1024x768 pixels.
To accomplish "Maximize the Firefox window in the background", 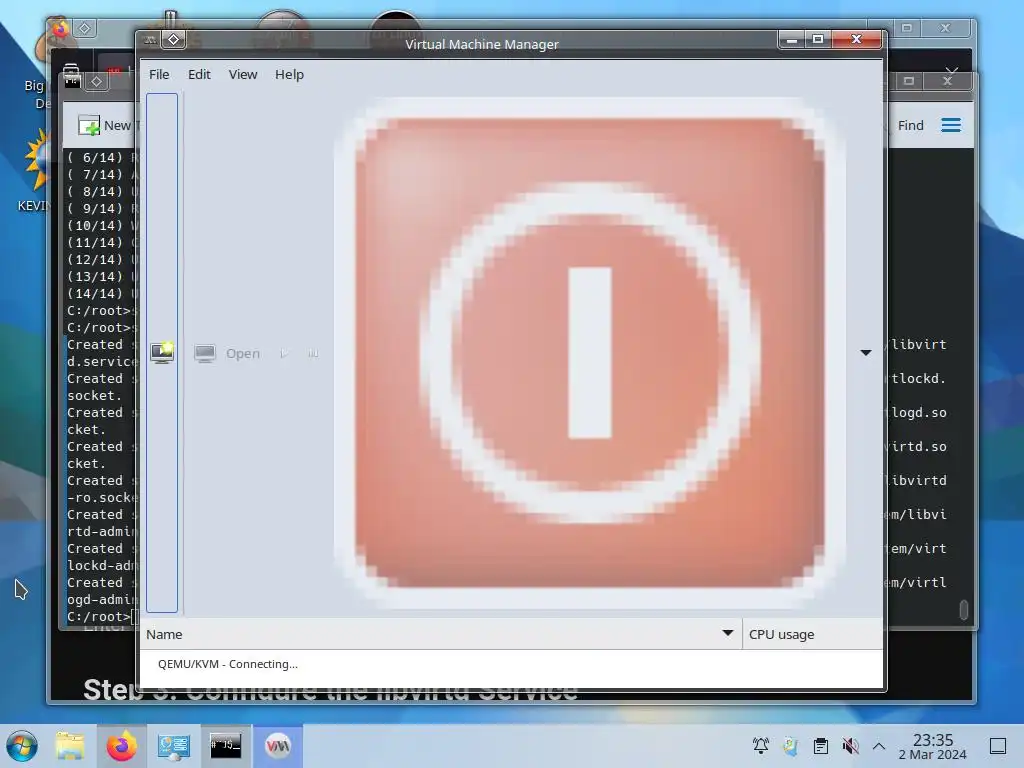I will (x=906, y=28).
